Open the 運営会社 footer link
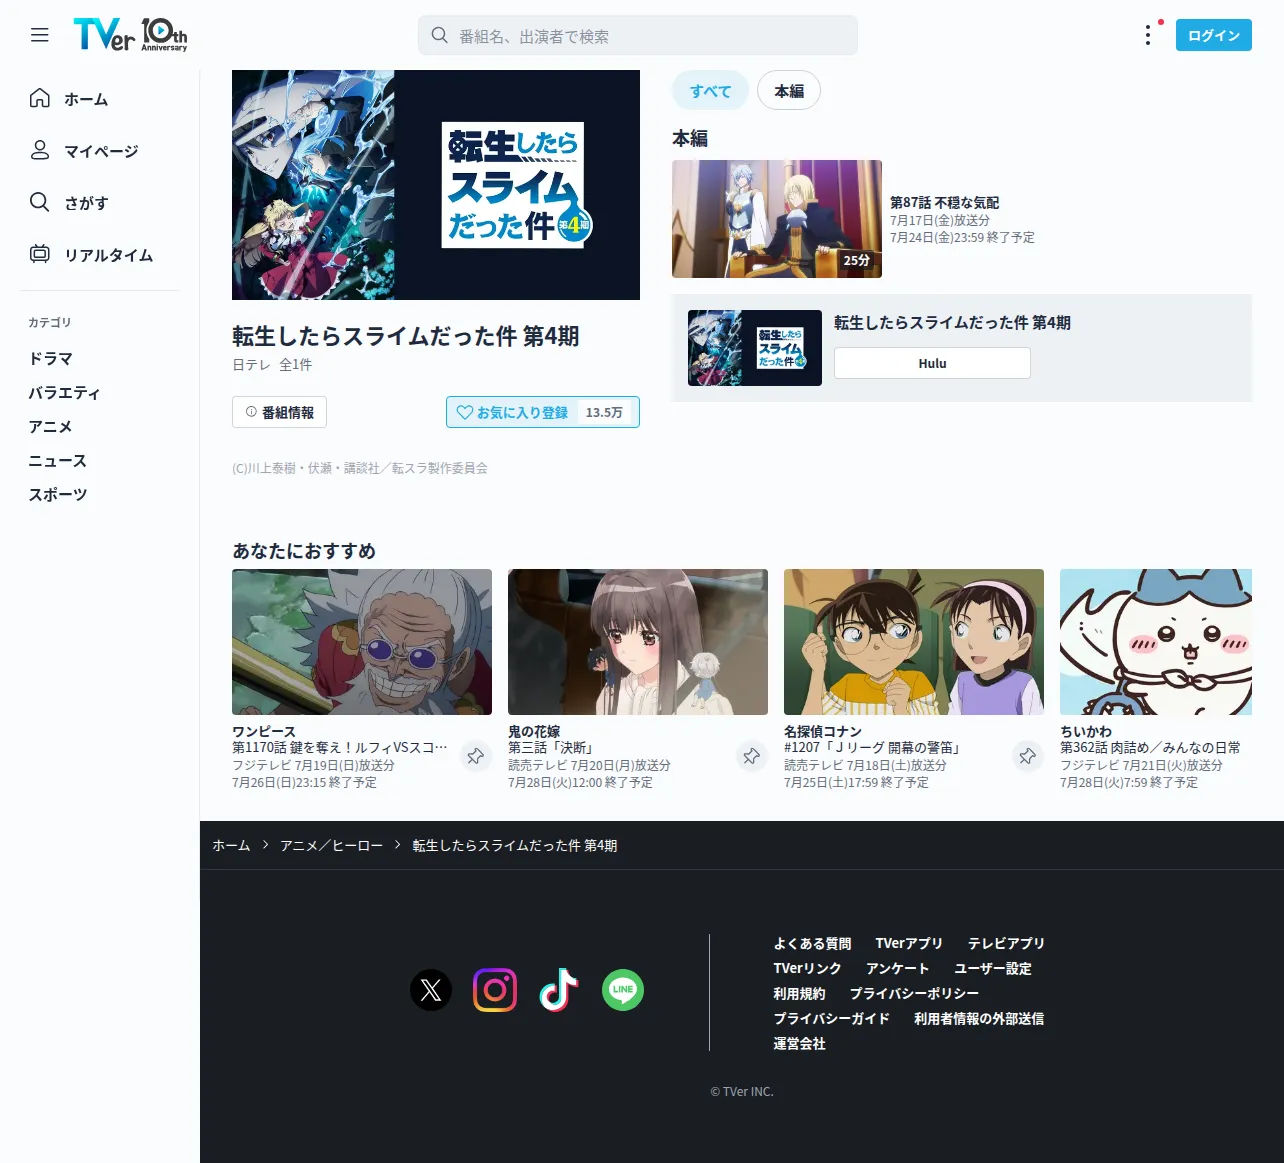The width and height of the screenshot is (1284, 1163). (799, 1043)
